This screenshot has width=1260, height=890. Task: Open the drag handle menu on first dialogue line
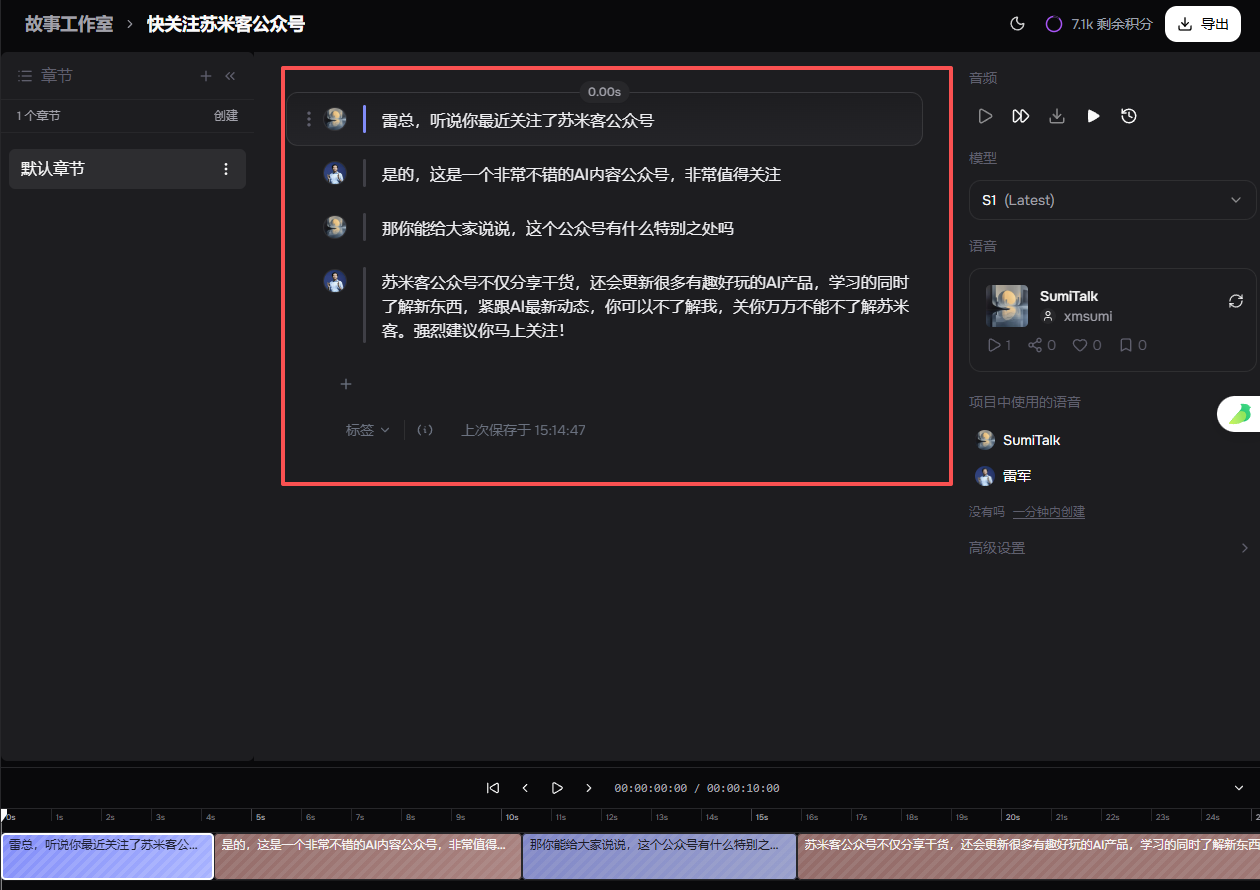308,120
